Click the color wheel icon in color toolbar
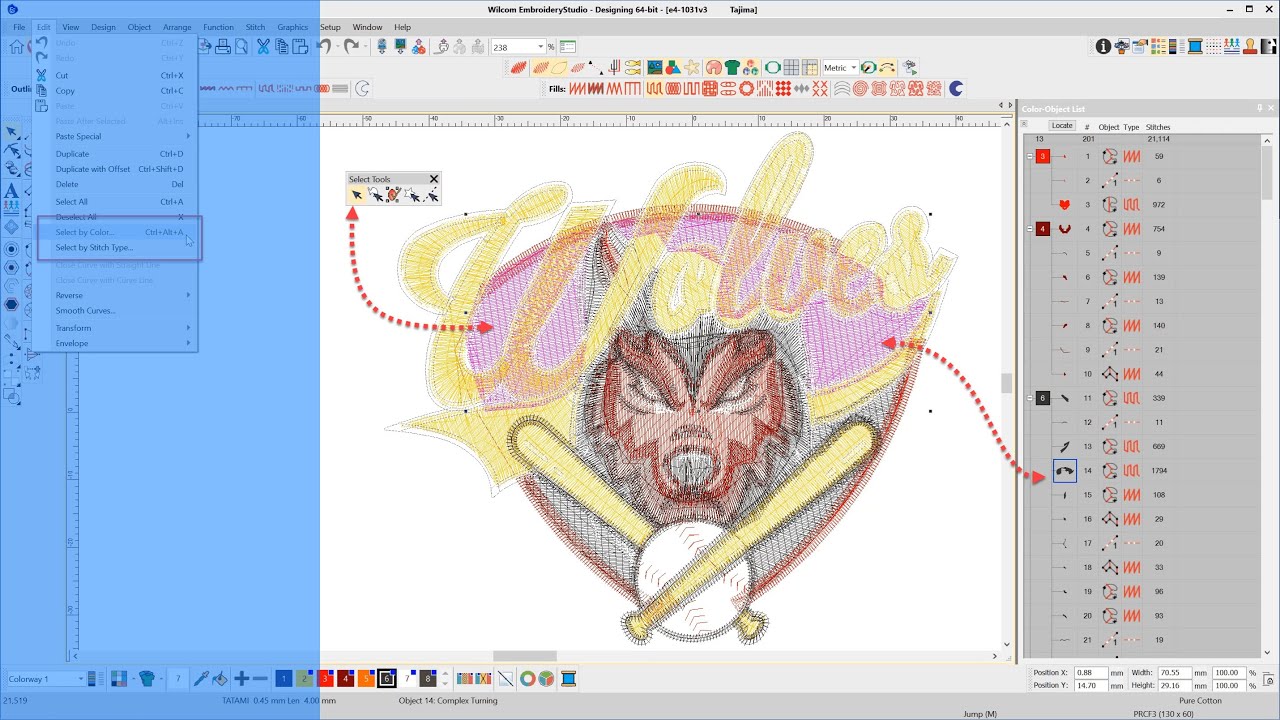The width and height of the screenshot is (1280, 720). pyautogui.click(x=527, y=679)
